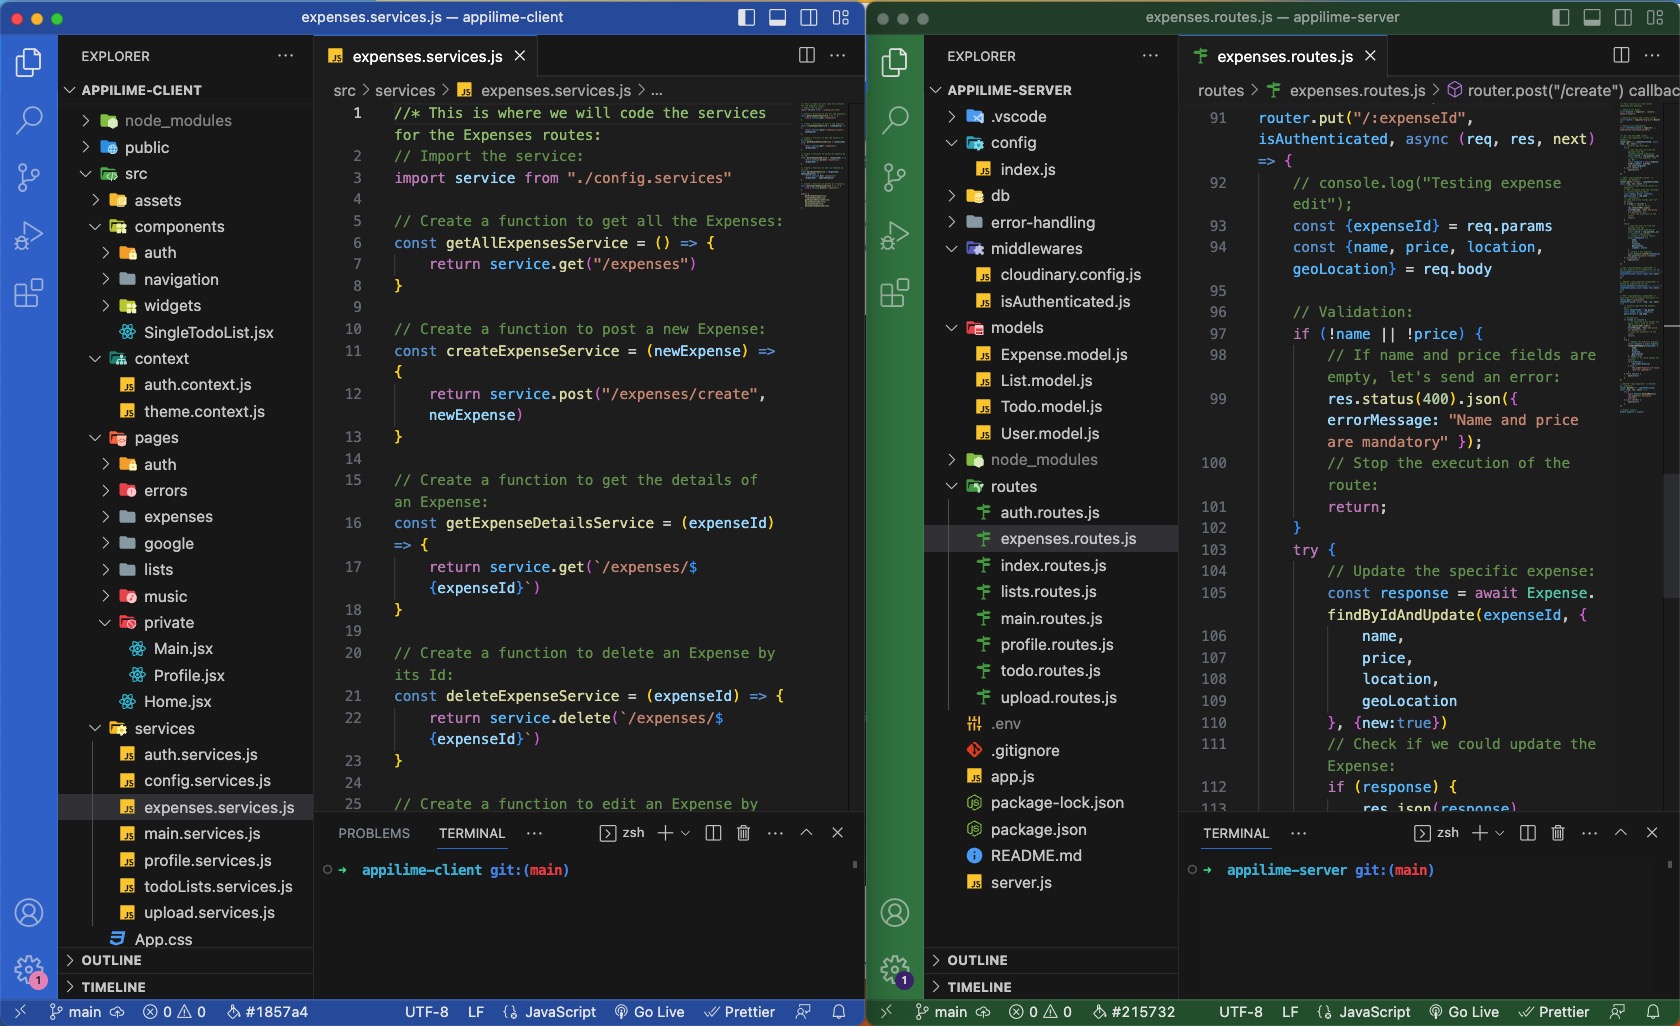This screenshot has height=1026, width=1680.
Task: Open Explorer view in appilime-server window
Action: (895, 63)
